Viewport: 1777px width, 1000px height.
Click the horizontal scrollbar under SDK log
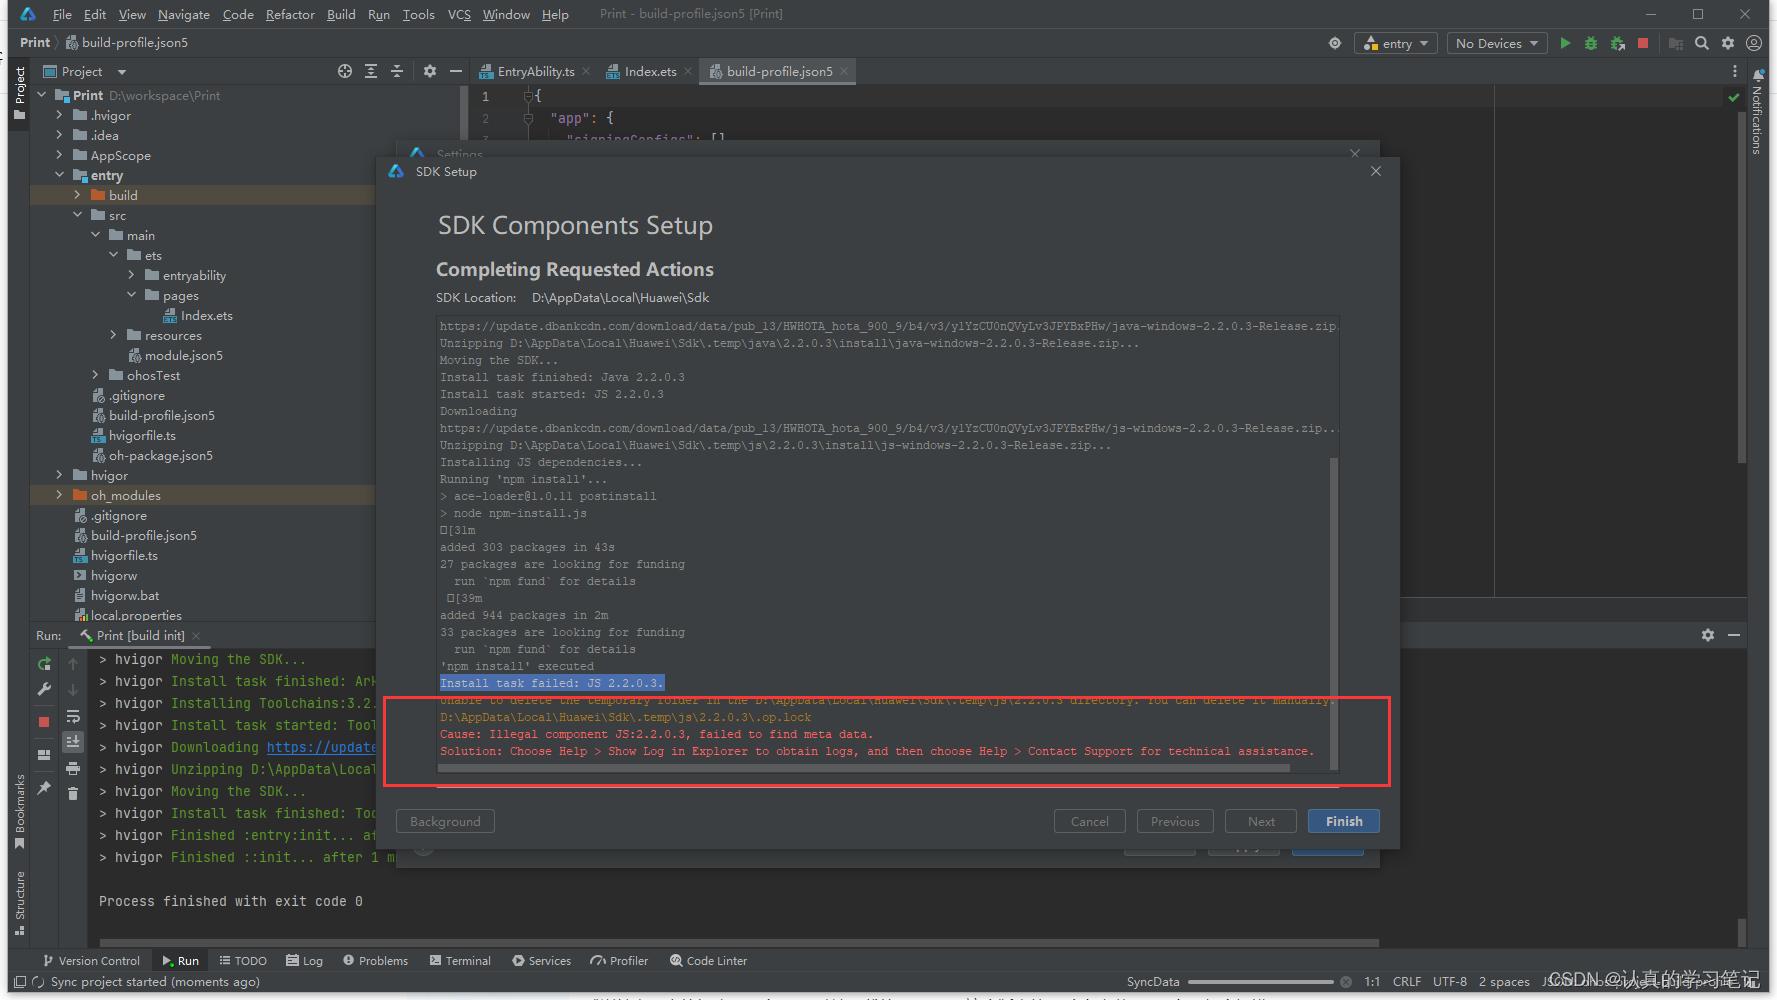coord(864,768)
